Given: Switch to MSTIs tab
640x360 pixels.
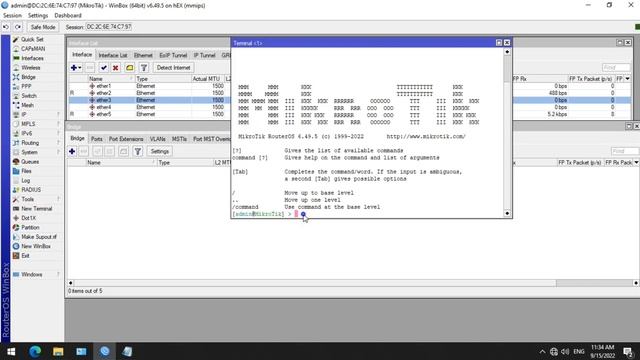Looking at the screenshot, I should [x=179, y=139].
